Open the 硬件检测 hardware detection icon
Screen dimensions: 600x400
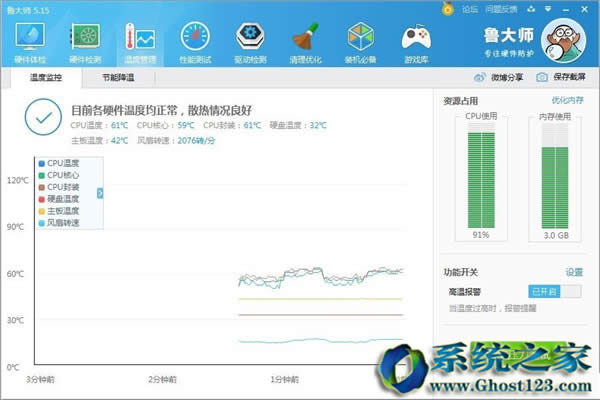[x=85, y=40]
